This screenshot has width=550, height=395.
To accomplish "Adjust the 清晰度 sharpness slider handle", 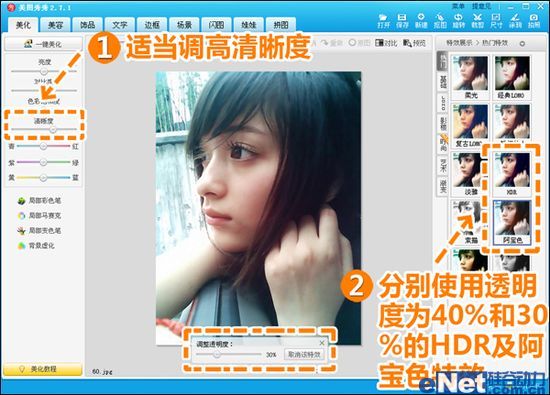I will pos(53,129).
